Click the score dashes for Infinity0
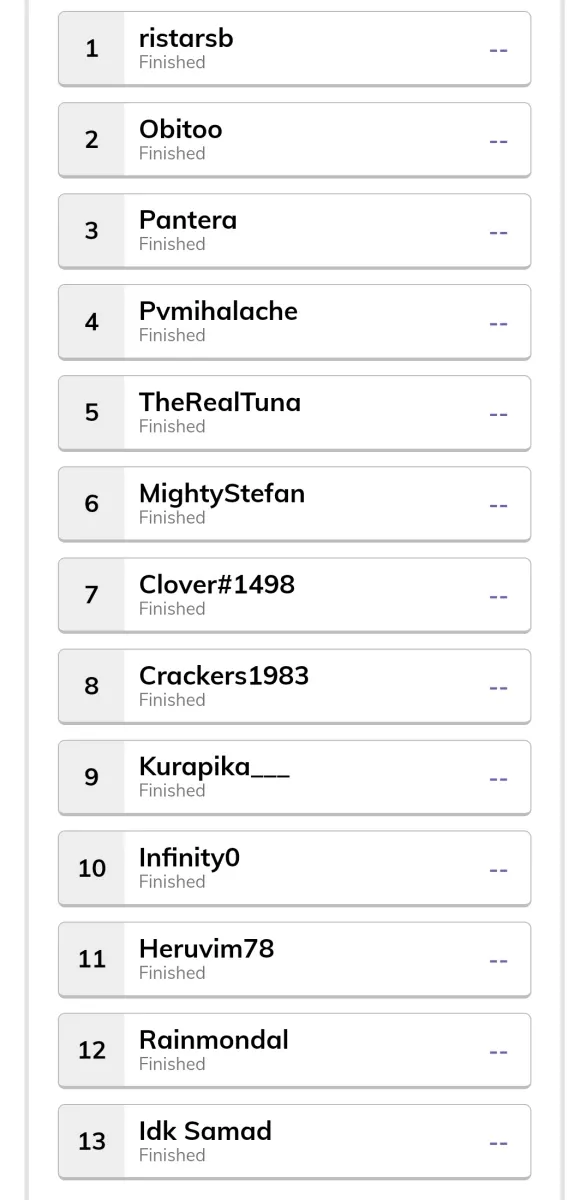 tap(499, 869)
